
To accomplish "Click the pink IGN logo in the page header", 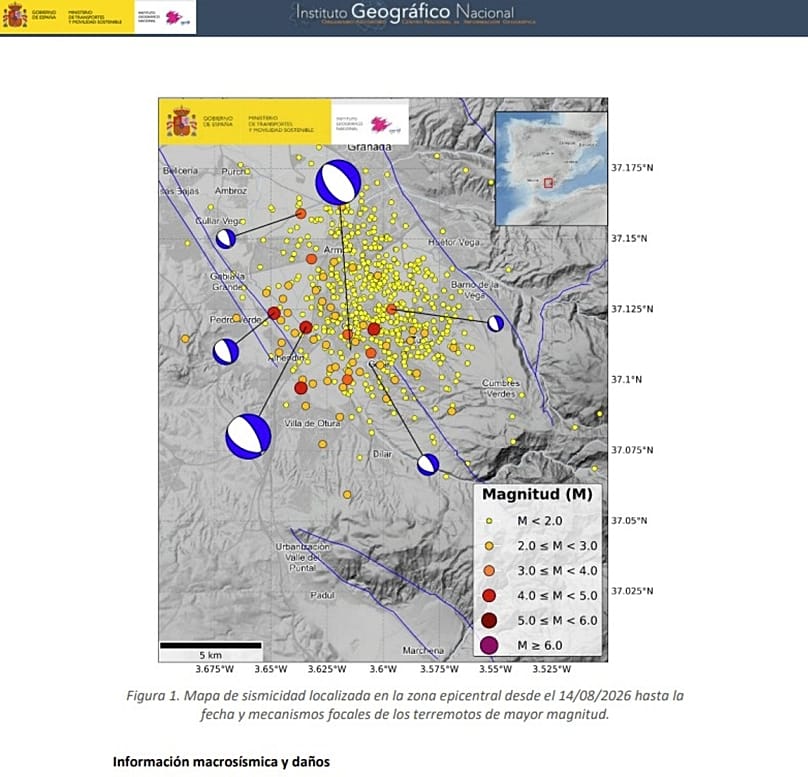I will pos(174,18).
